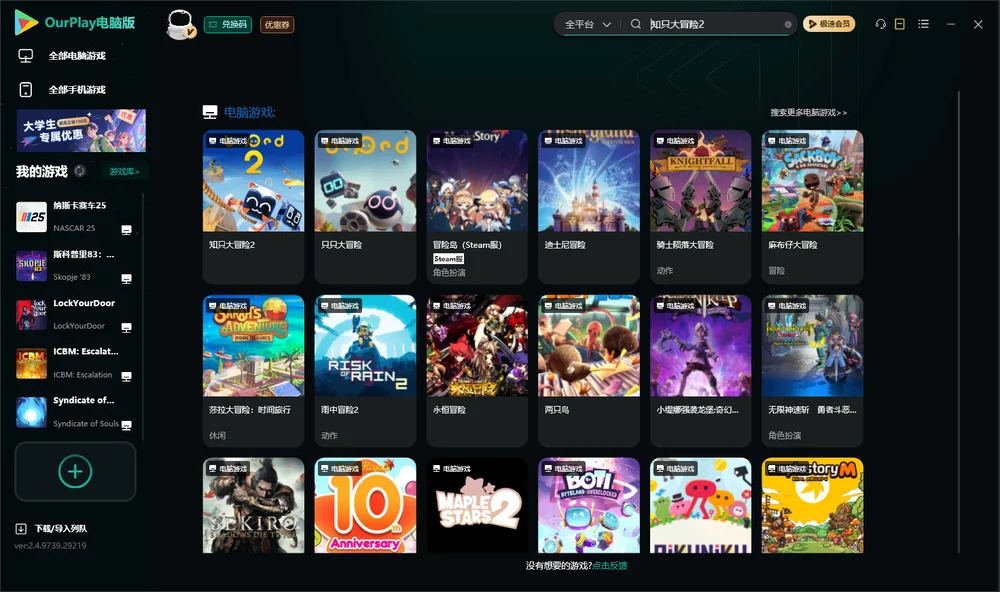Viewport: 1000px width, 592px height.
Task: Open the 雨中冒险2 Risk of Rain card
Action: pos(365,371)
